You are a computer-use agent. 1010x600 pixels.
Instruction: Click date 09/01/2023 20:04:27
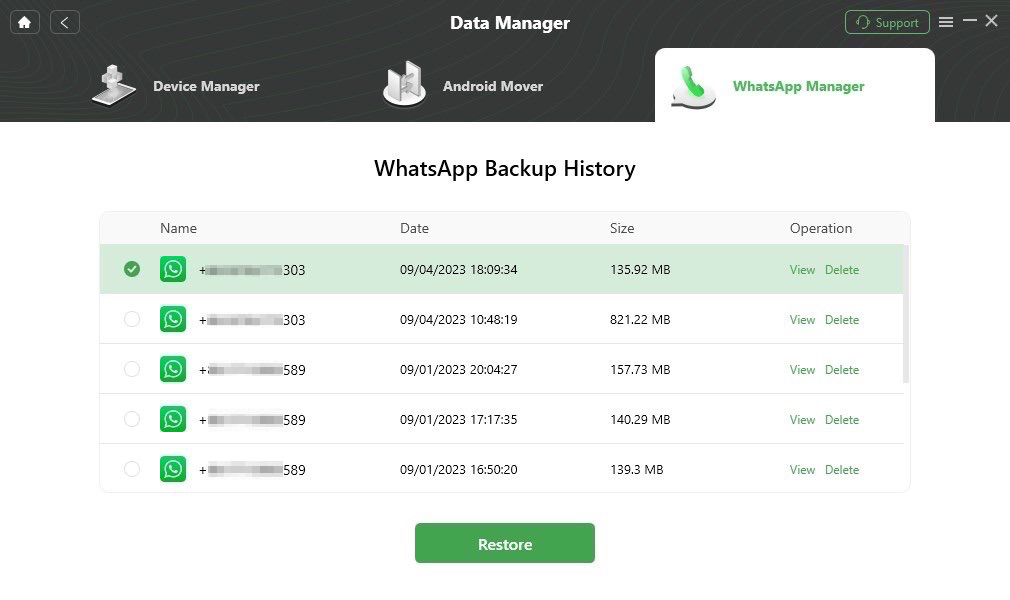(x=459, y=370)
